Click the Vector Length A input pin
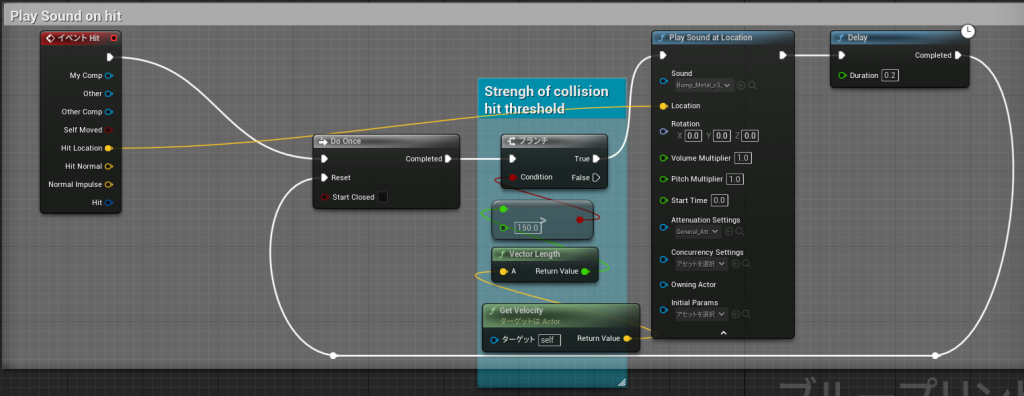 [503, 271]
